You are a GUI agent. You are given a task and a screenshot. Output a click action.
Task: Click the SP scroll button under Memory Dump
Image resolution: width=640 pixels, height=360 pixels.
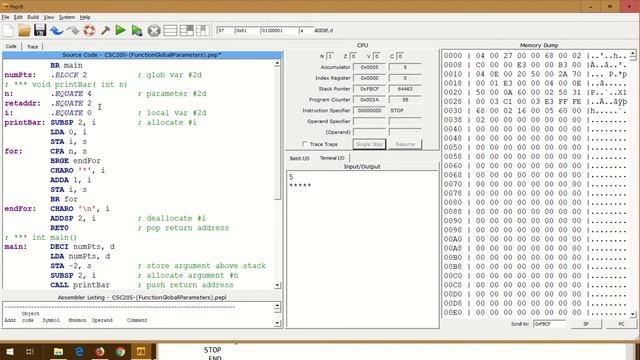pos(586,324)
